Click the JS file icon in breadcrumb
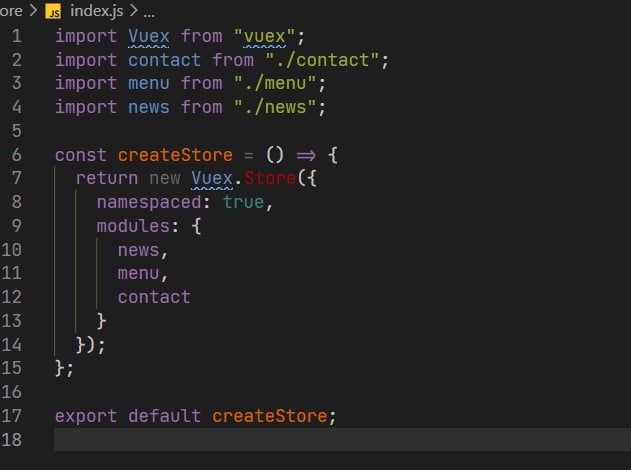 click(x=53, y=11)
